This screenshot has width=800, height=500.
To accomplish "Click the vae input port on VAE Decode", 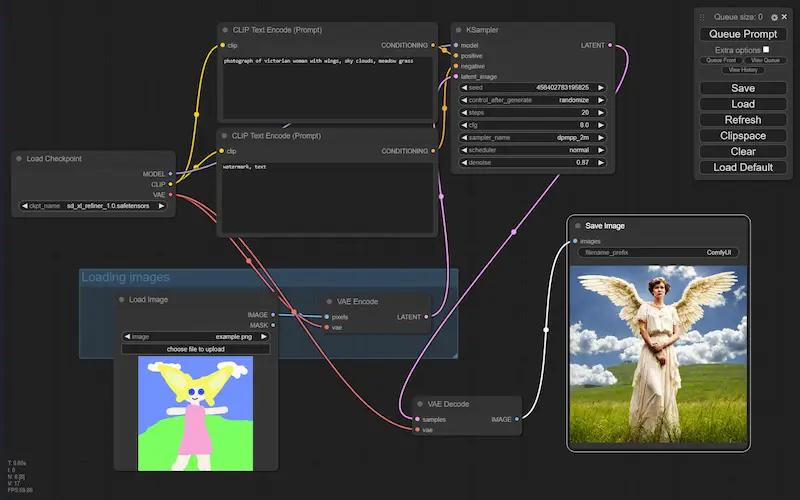I will coord(417,430).
